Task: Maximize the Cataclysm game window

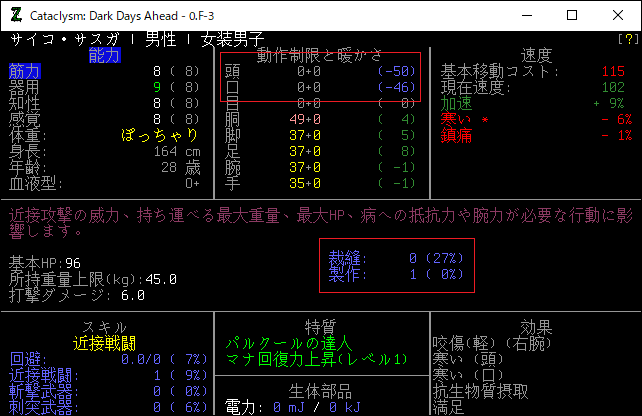Action: pyautogui.click(x=571, y=15)
